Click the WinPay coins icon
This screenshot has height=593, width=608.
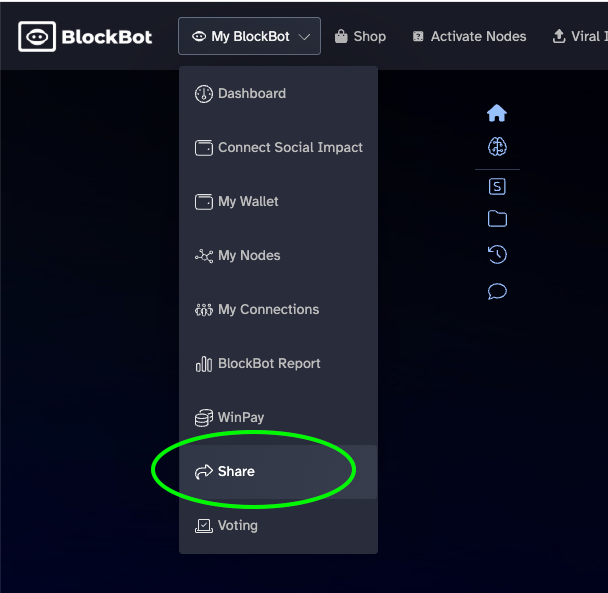tap(204, 418)
